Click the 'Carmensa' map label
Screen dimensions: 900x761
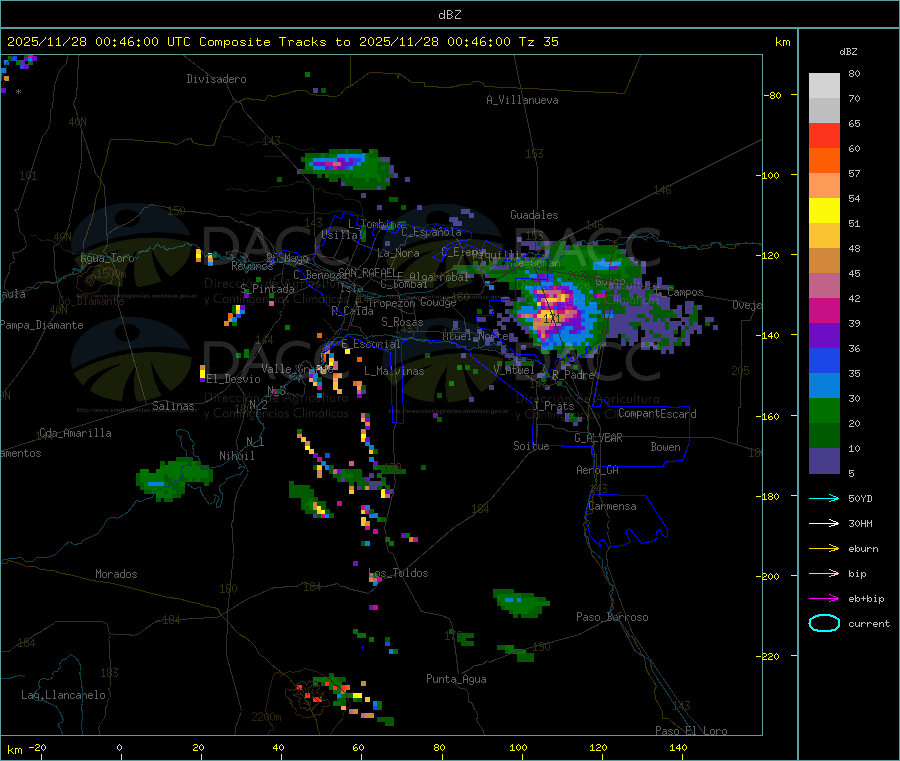(x=612, y=506)
